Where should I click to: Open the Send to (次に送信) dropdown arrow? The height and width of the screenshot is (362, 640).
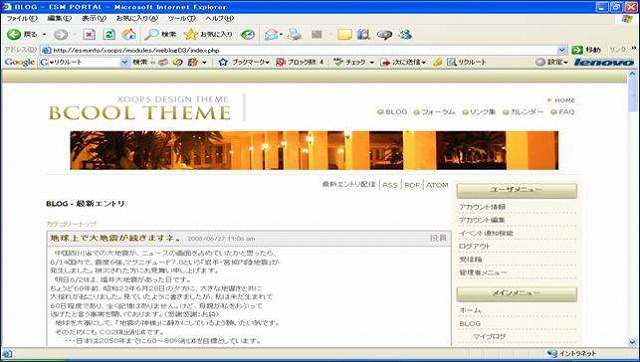(x=424, y=62)
